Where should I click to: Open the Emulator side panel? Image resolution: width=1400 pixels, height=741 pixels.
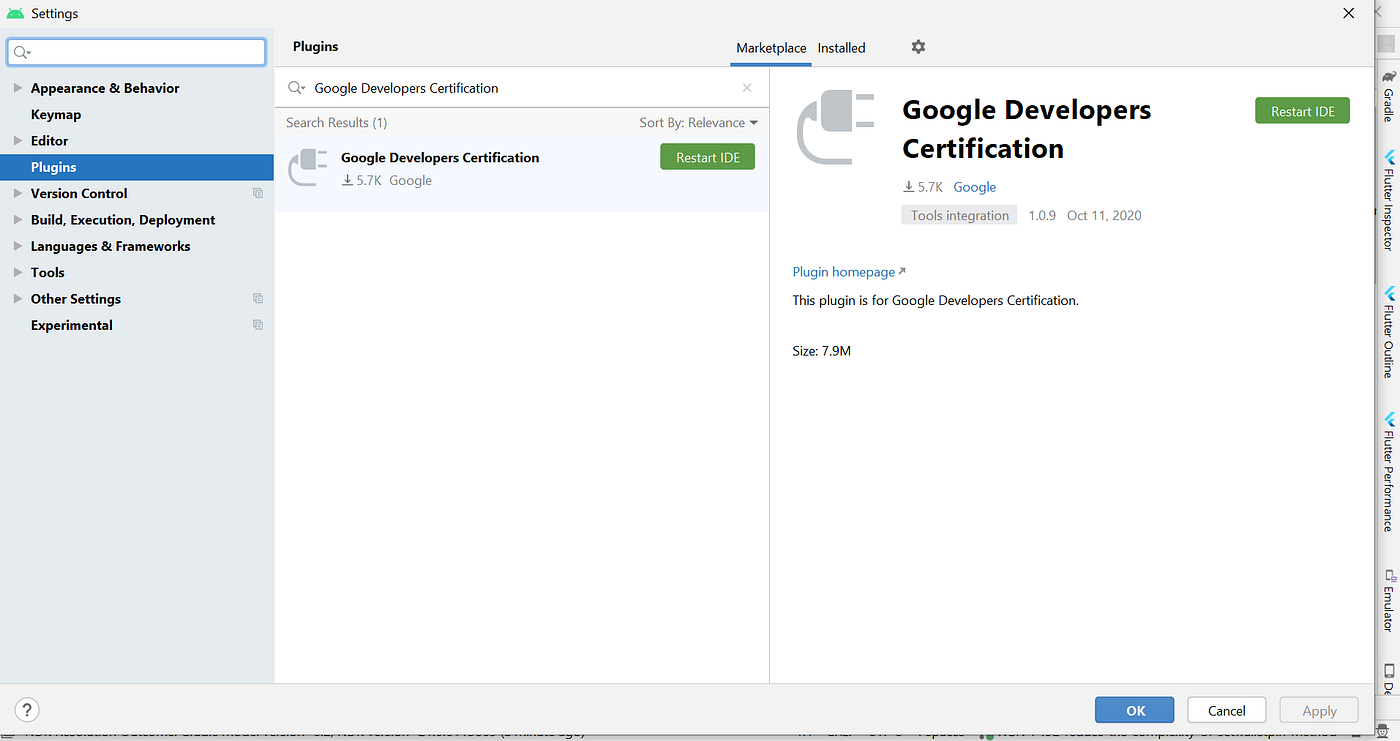coord(1389,601)
